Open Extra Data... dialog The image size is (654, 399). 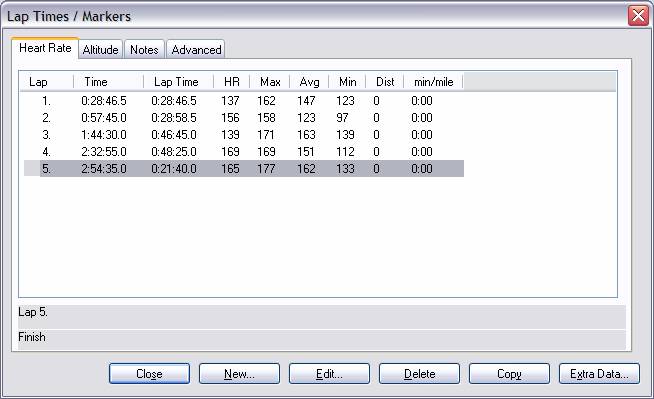pos(599,374)
